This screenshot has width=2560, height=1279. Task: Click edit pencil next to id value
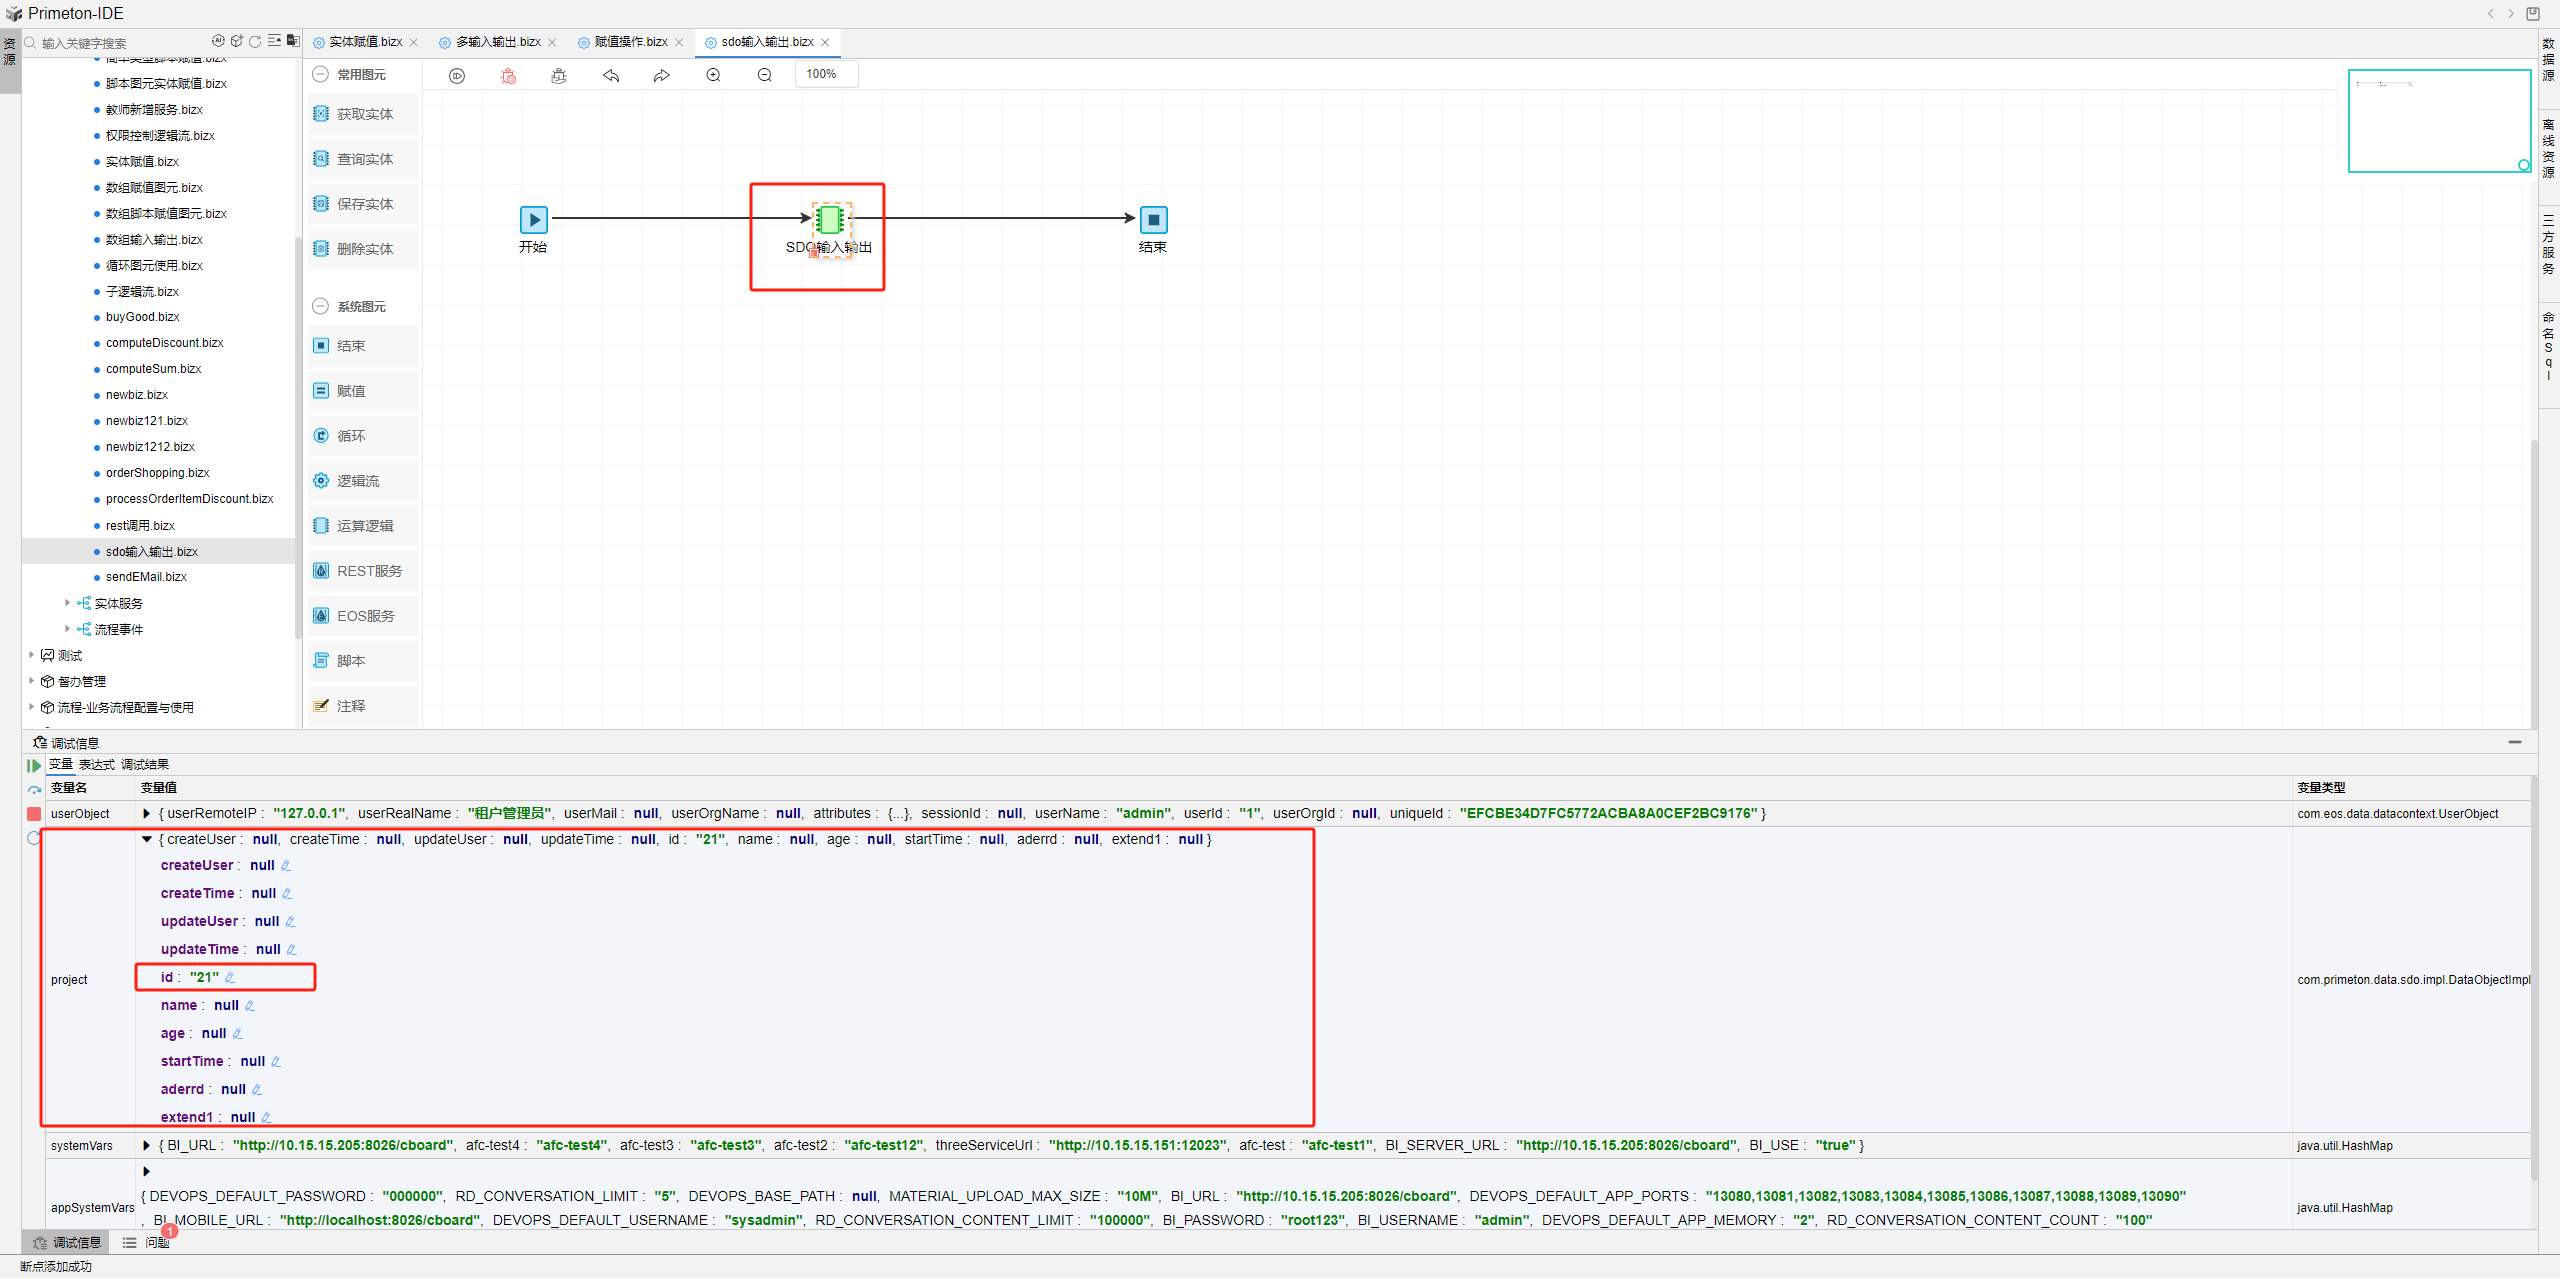[x=230, y=978]
